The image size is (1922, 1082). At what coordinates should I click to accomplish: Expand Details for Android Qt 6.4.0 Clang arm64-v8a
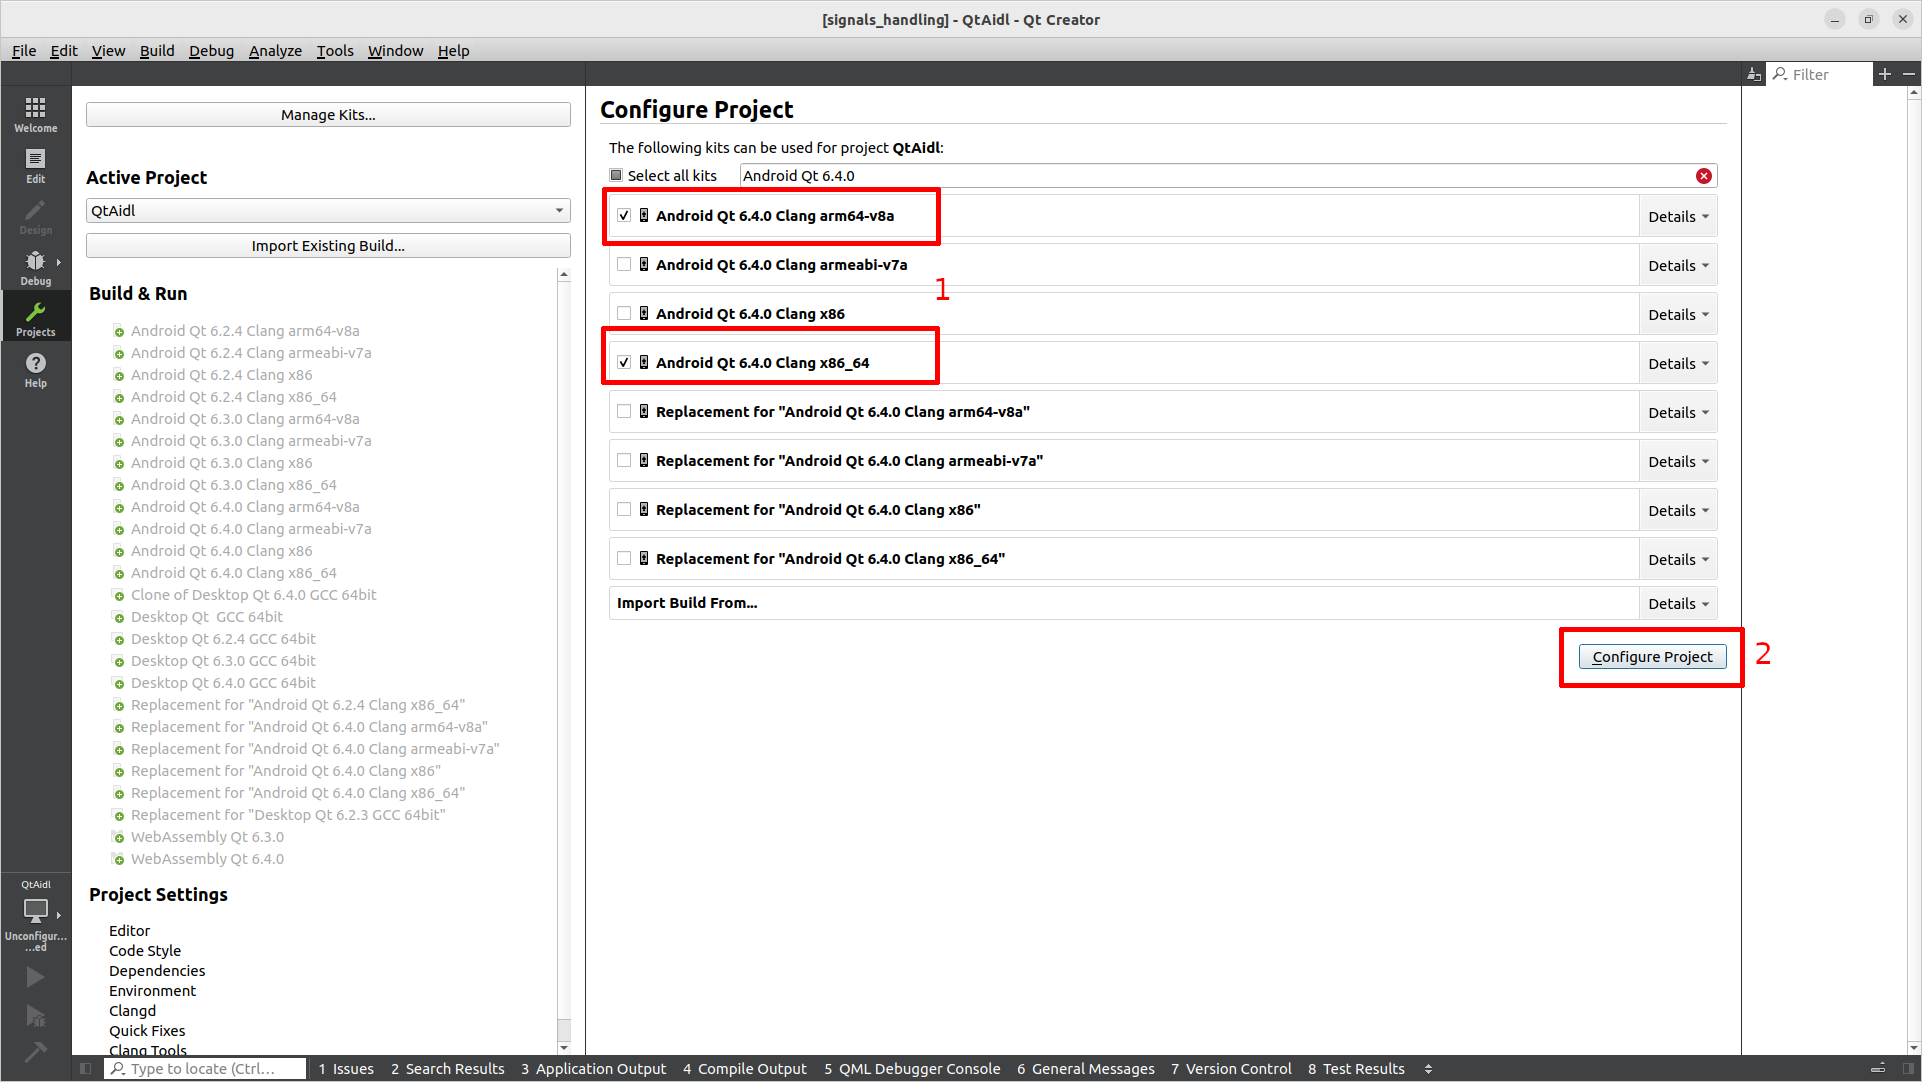click(1677, 217)
